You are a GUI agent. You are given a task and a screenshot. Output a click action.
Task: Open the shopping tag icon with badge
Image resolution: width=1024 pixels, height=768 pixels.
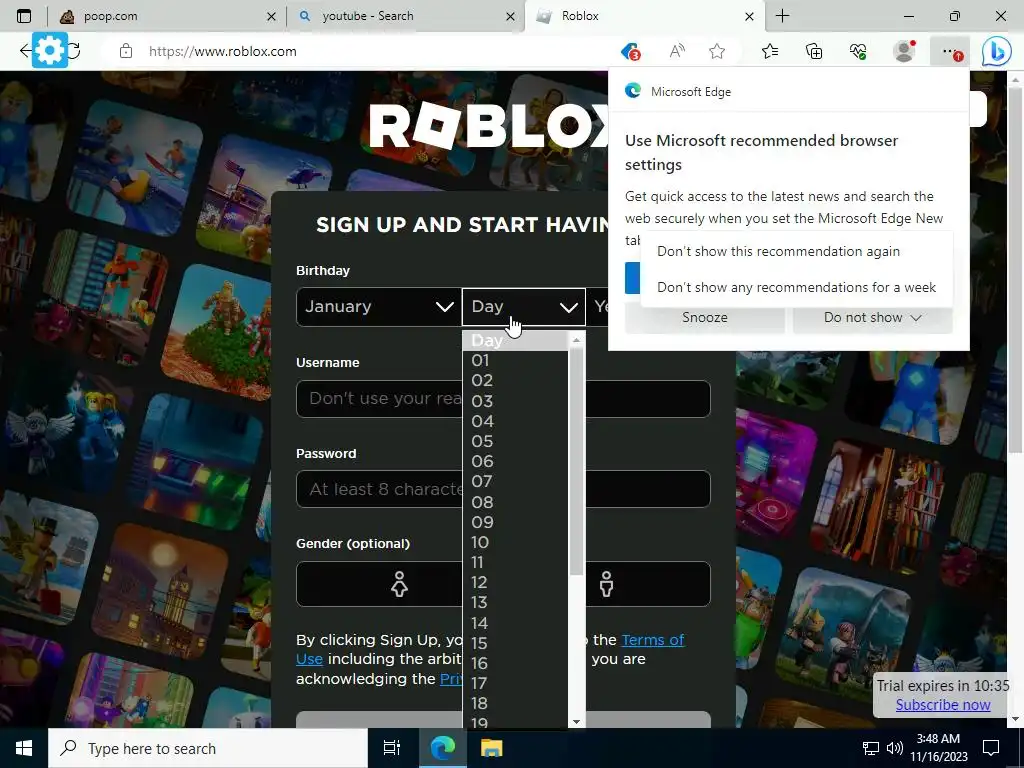[x=630, y=51]
